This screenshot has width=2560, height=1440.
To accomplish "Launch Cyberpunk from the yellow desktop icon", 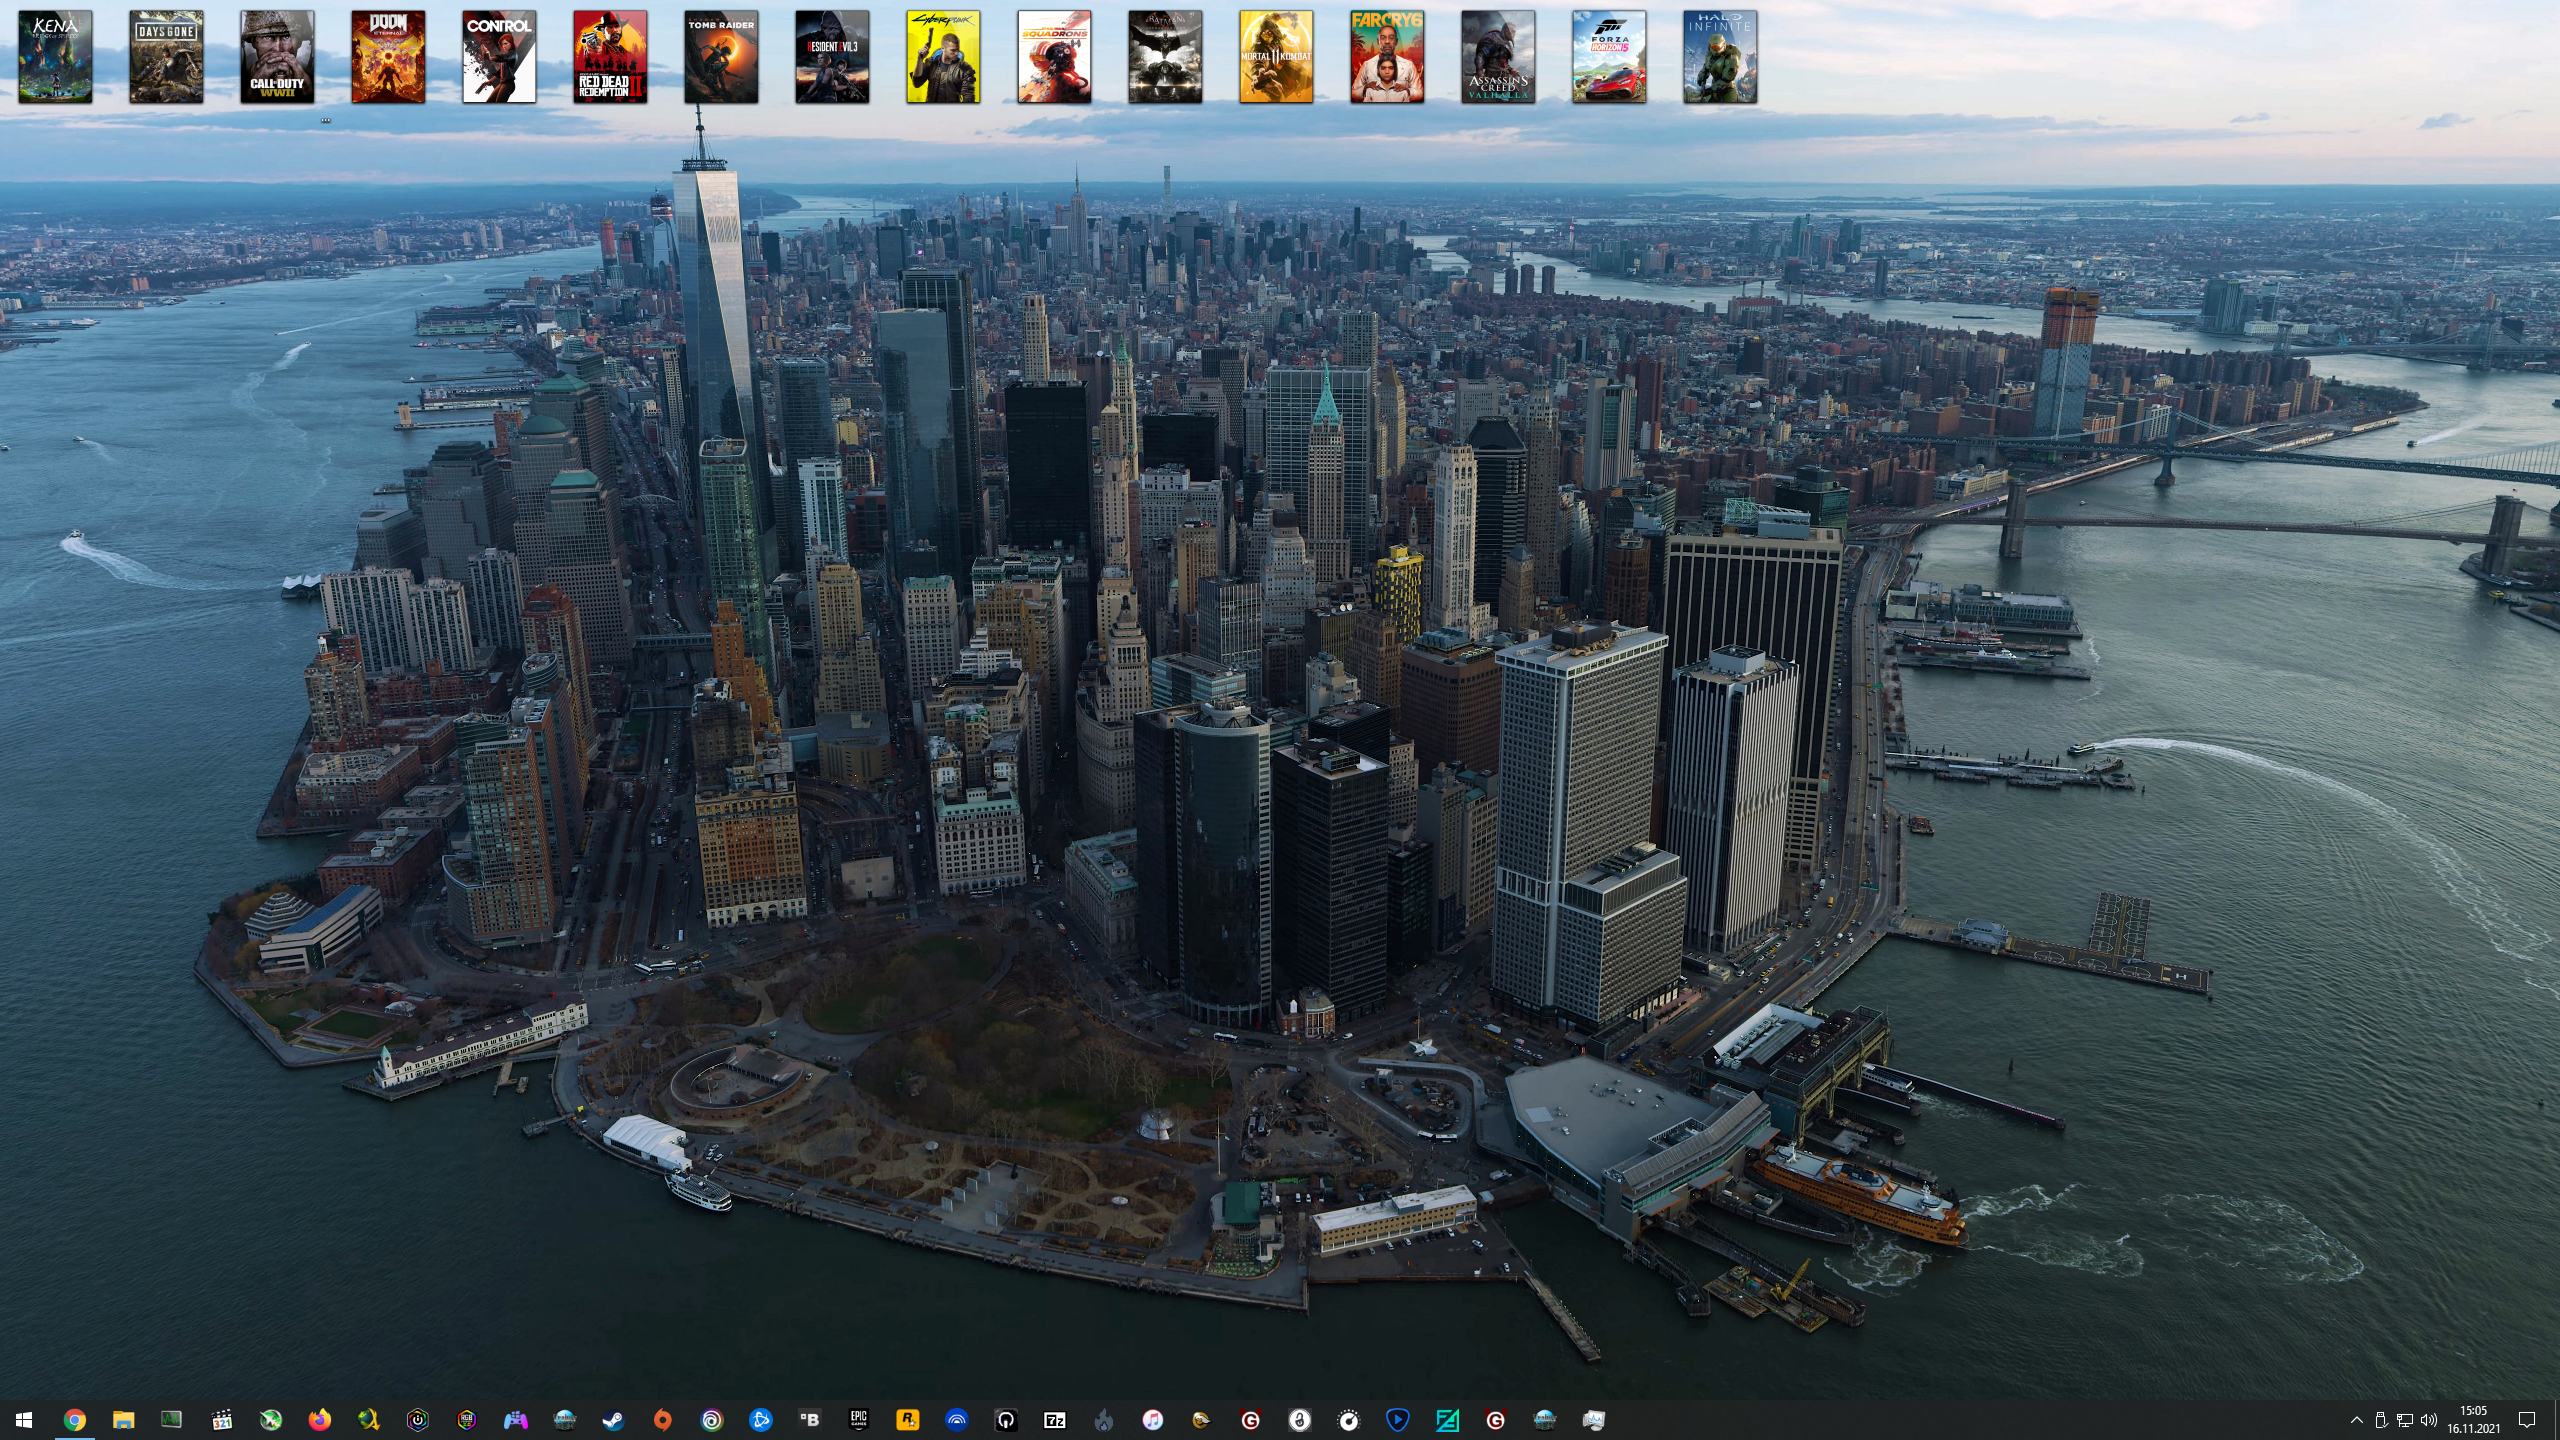I will pos(943,57).
